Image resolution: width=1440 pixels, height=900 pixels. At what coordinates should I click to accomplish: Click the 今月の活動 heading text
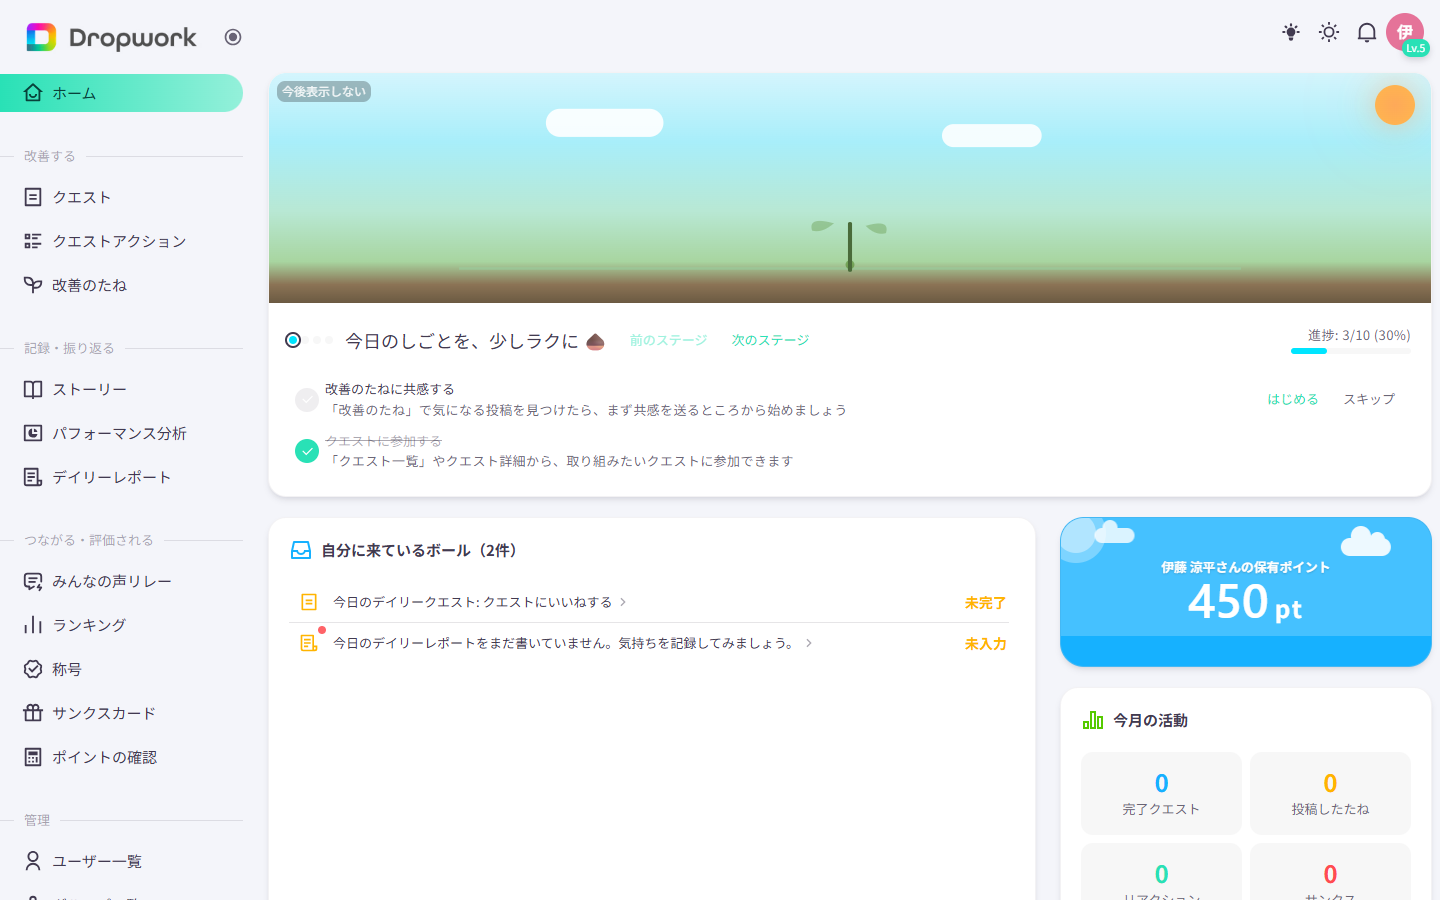point(1150,720)
